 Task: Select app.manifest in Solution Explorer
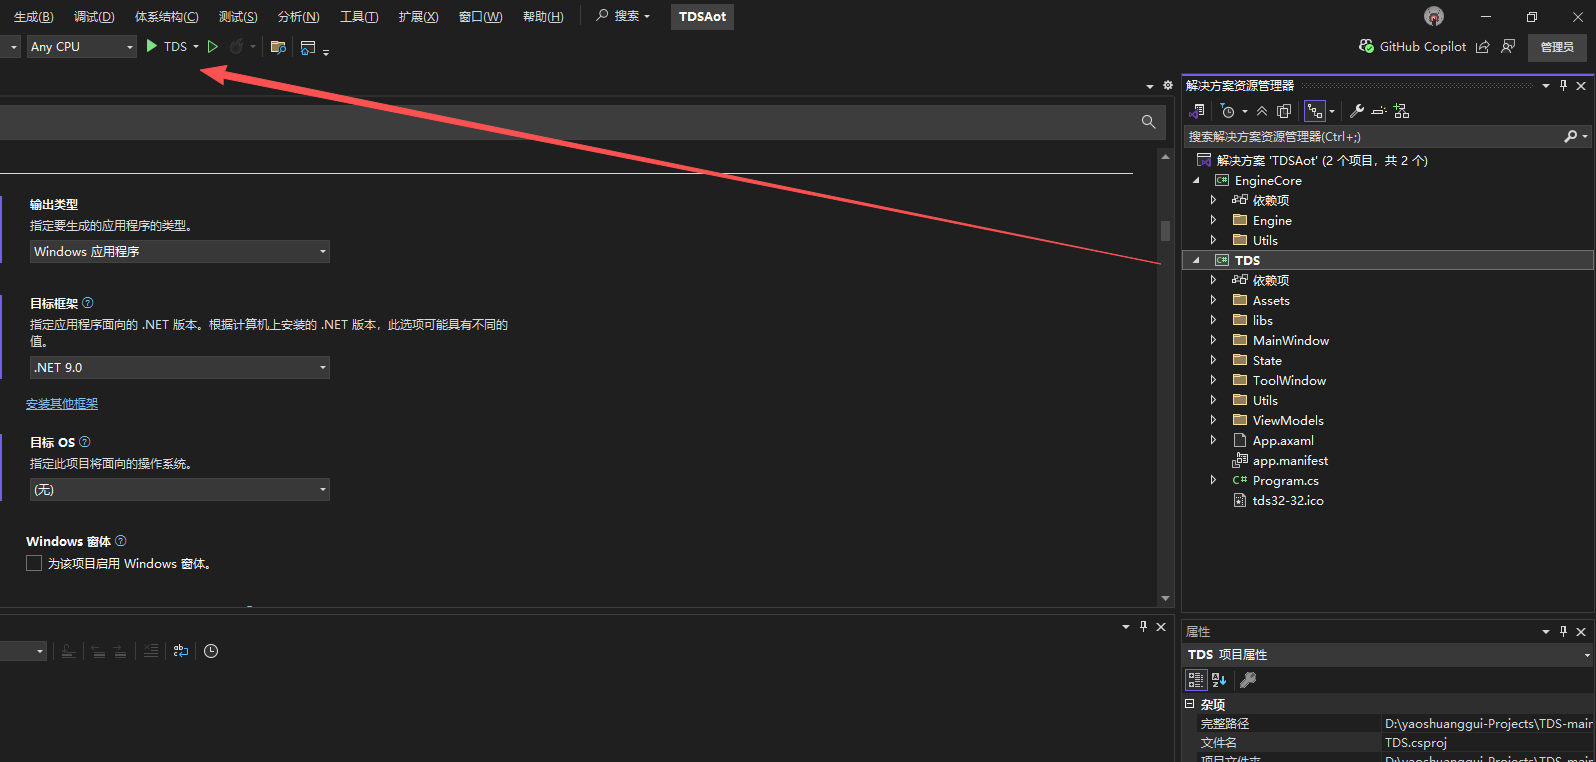(x=1290, y=461)
